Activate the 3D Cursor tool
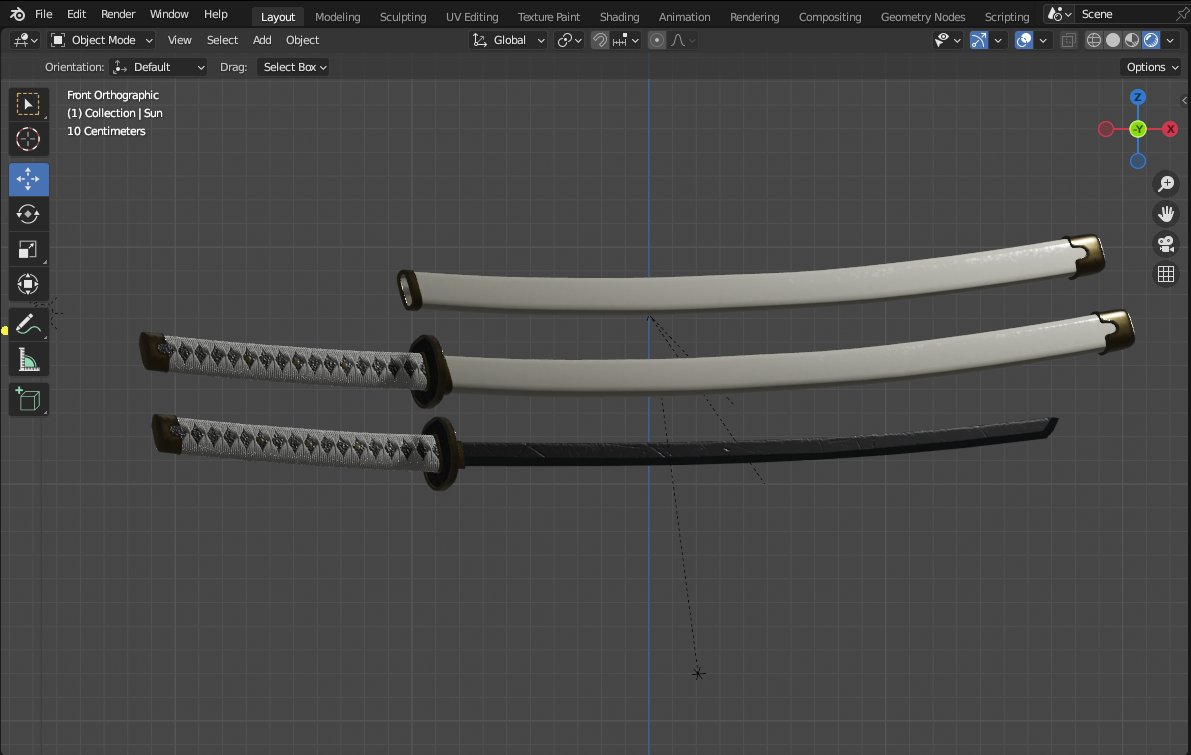The image size is (1191, 755). 28,139
